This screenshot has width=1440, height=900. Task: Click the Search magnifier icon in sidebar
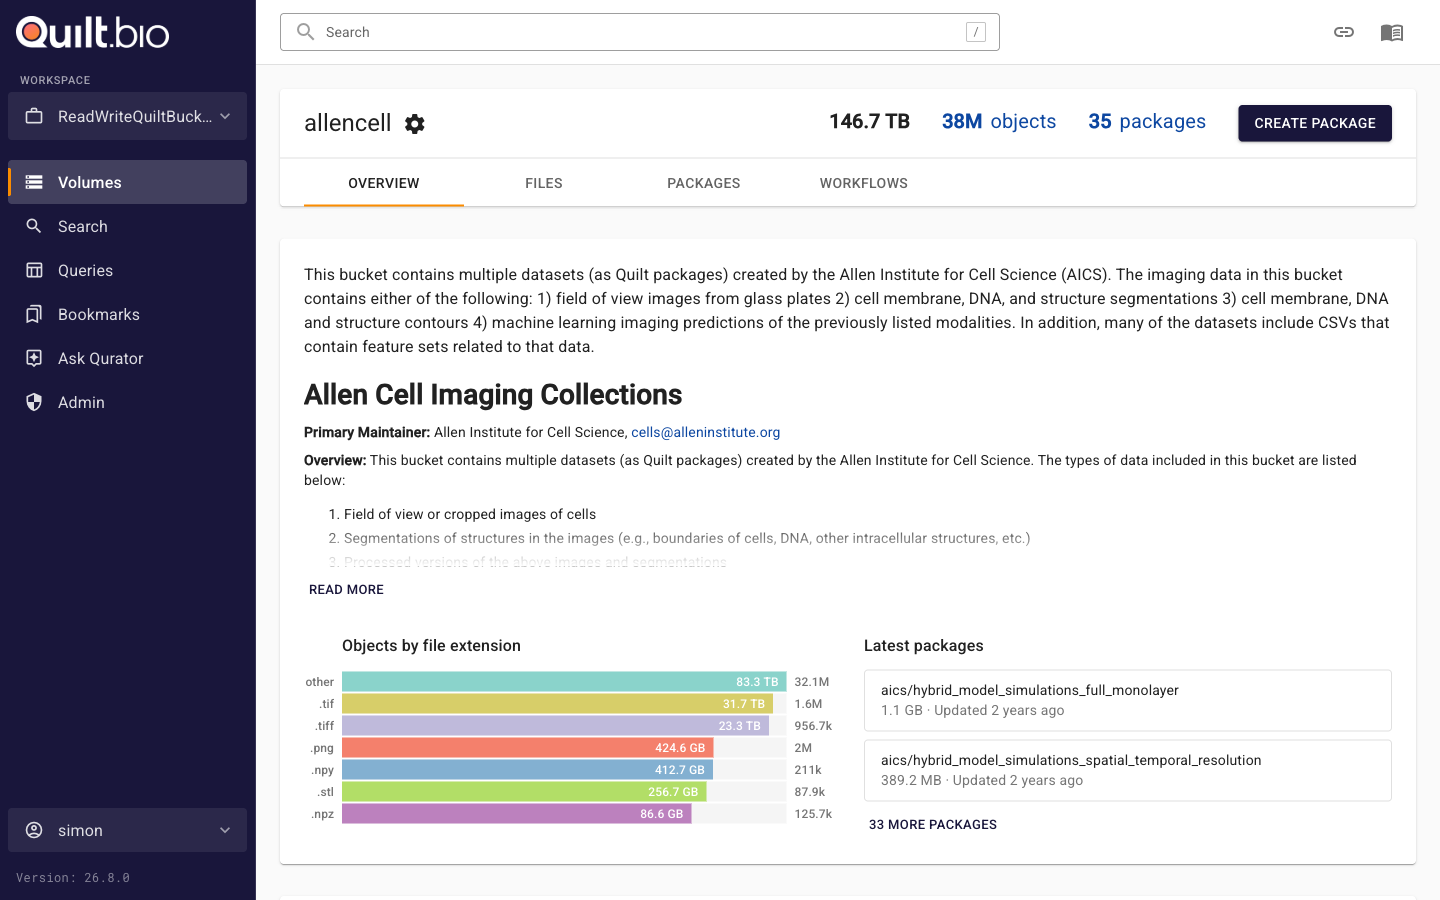tap(34, 226)
